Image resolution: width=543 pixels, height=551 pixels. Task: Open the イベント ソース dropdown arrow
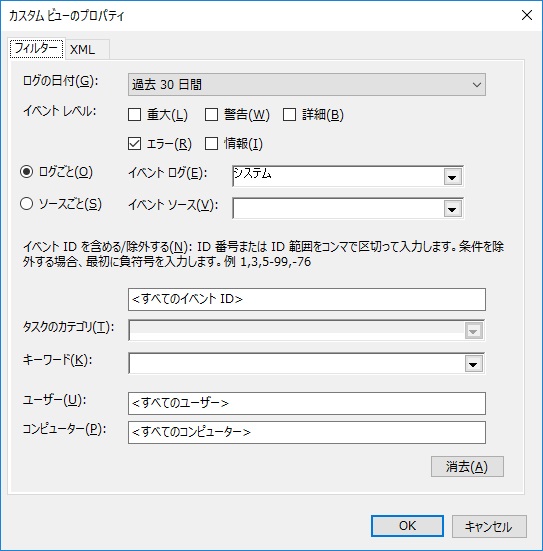tap(452, 209)
